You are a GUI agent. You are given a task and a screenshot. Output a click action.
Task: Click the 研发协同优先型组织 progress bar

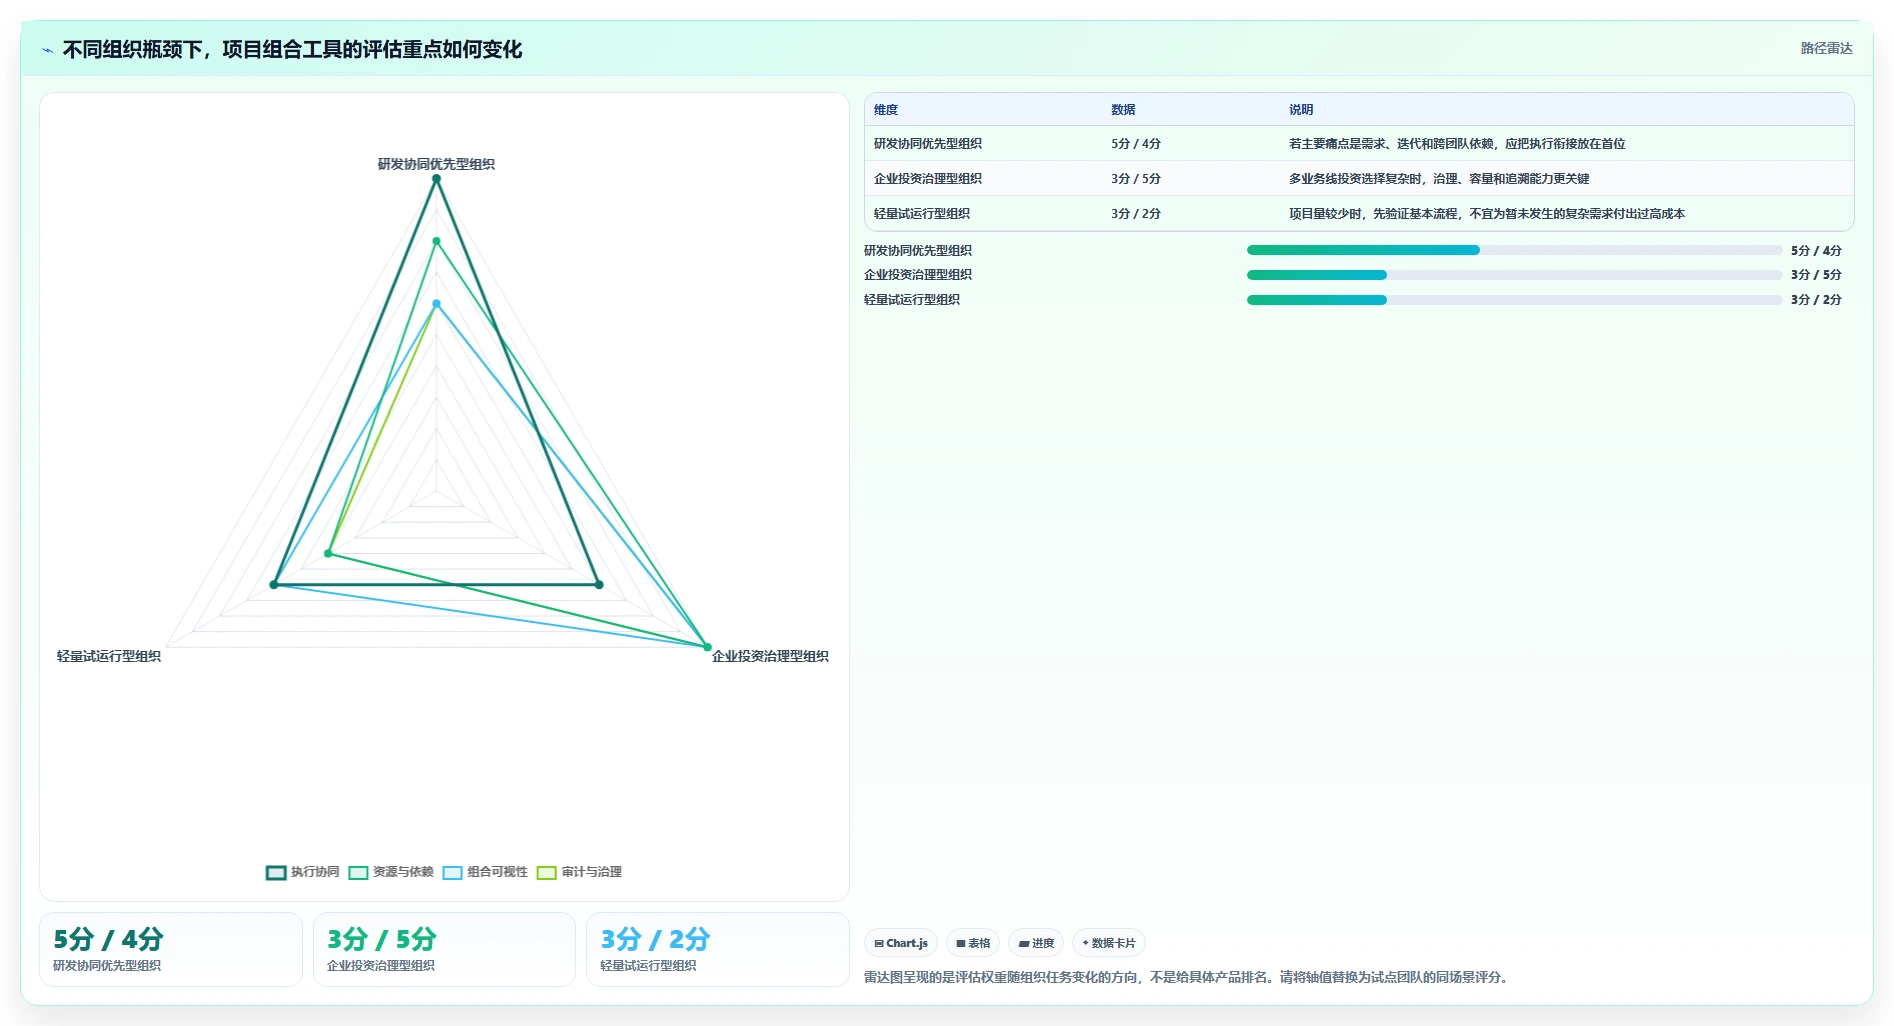[x=1514, y=250]
